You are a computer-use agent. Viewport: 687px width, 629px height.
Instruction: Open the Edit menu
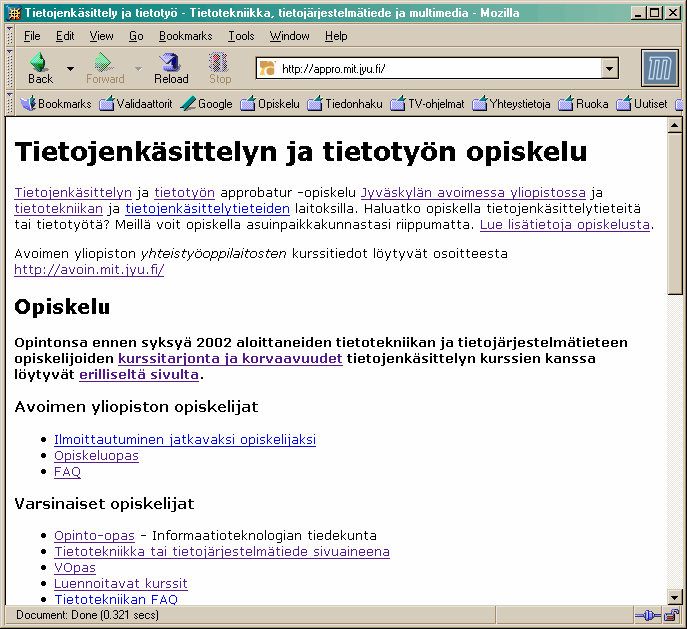(x=65, y=36)
